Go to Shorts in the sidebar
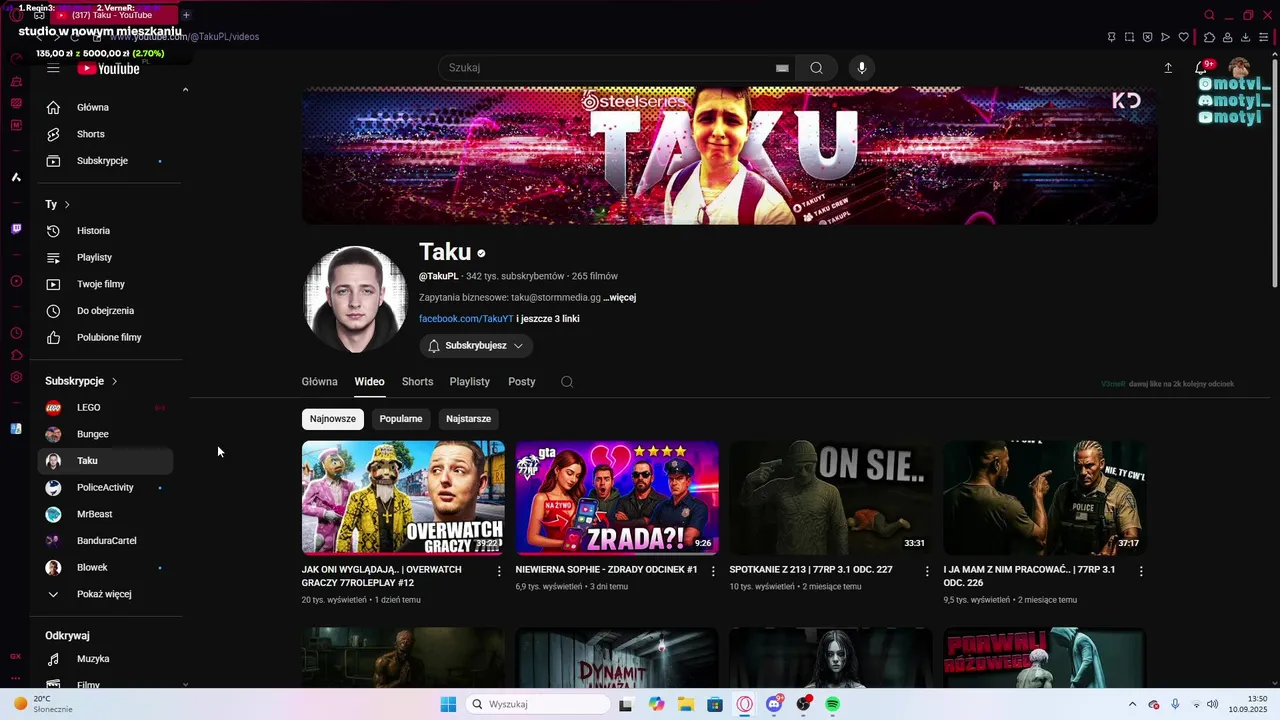Image resolution: width=1280 pixels, height=720 pixels. pyautogui.click(x=105, y=134)
